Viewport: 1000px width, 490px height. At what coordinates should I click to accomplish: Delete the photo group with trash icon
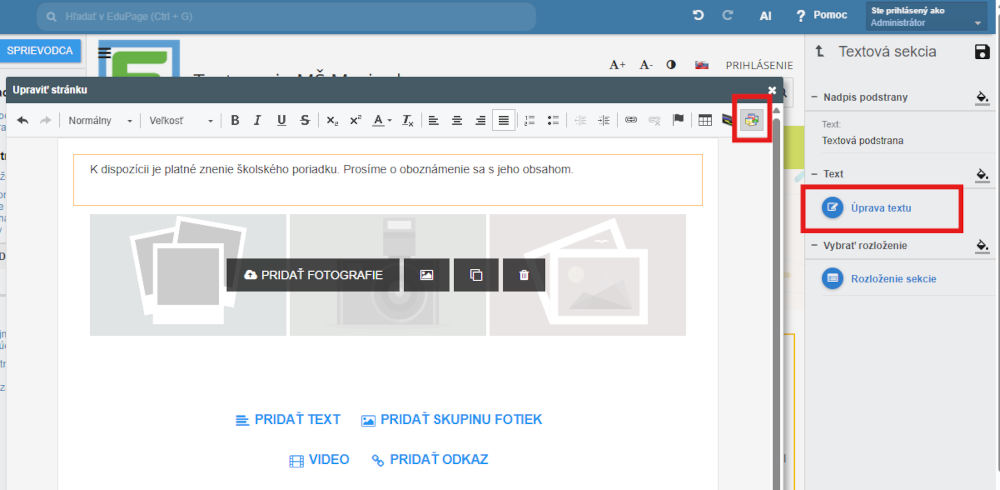(x=524, y=275)
